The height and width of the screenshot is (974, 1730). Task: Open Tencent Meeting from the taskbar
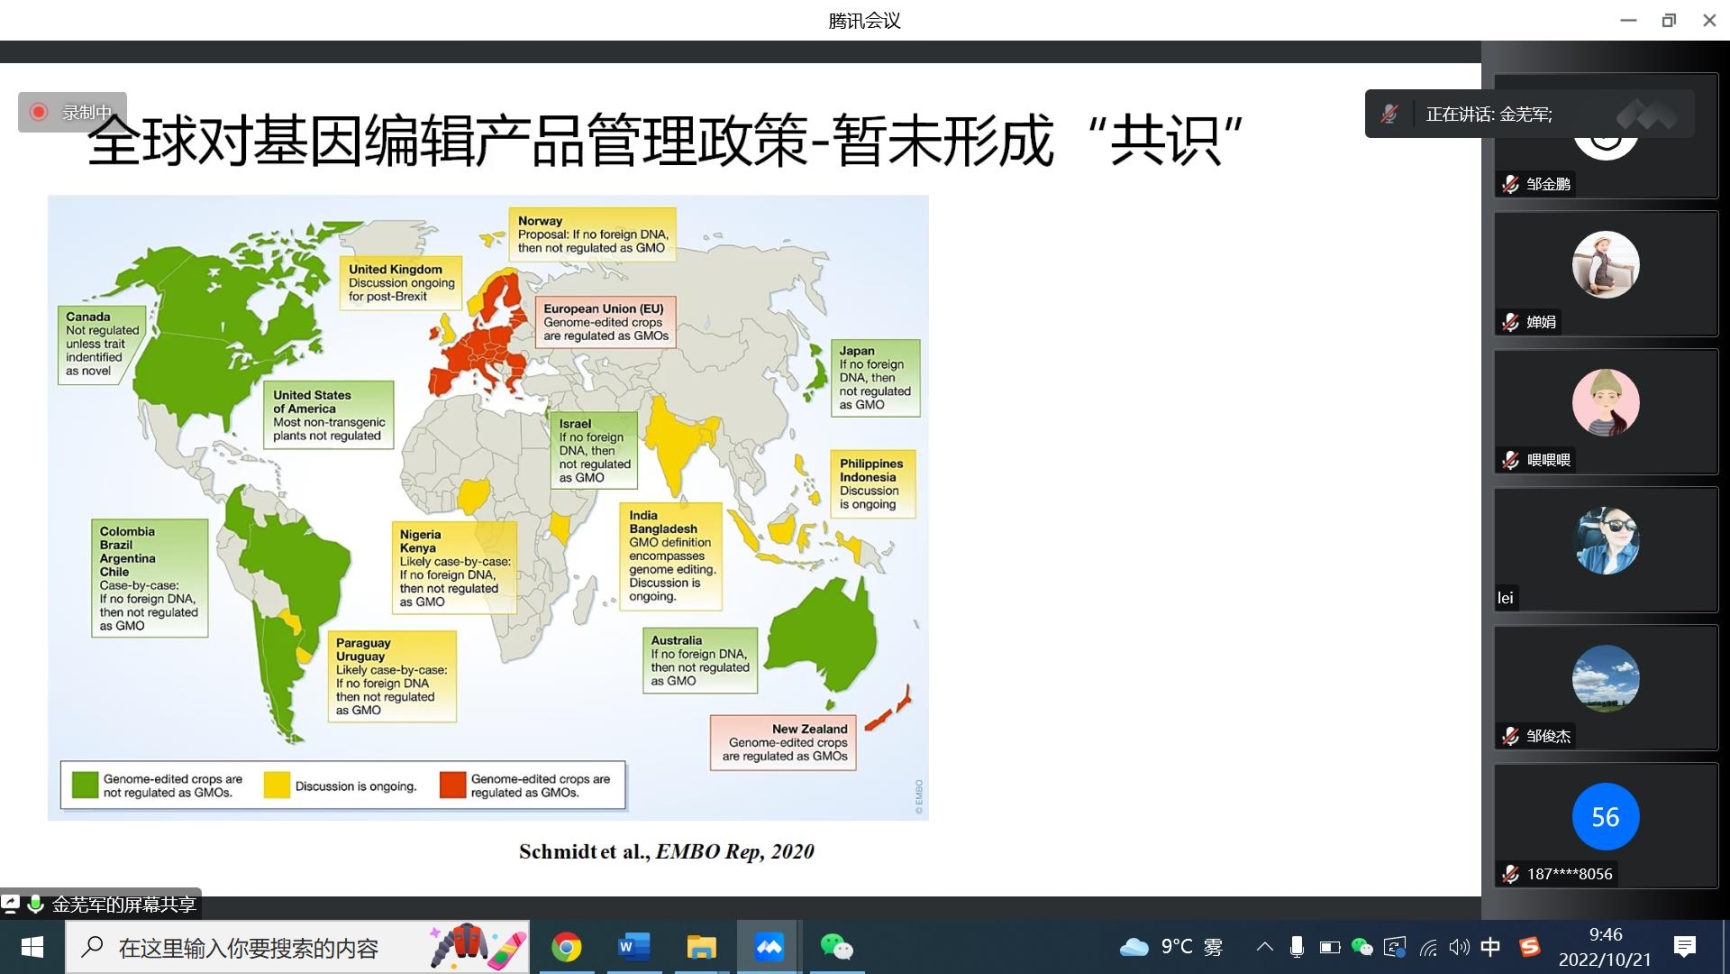tap(768, 947)
